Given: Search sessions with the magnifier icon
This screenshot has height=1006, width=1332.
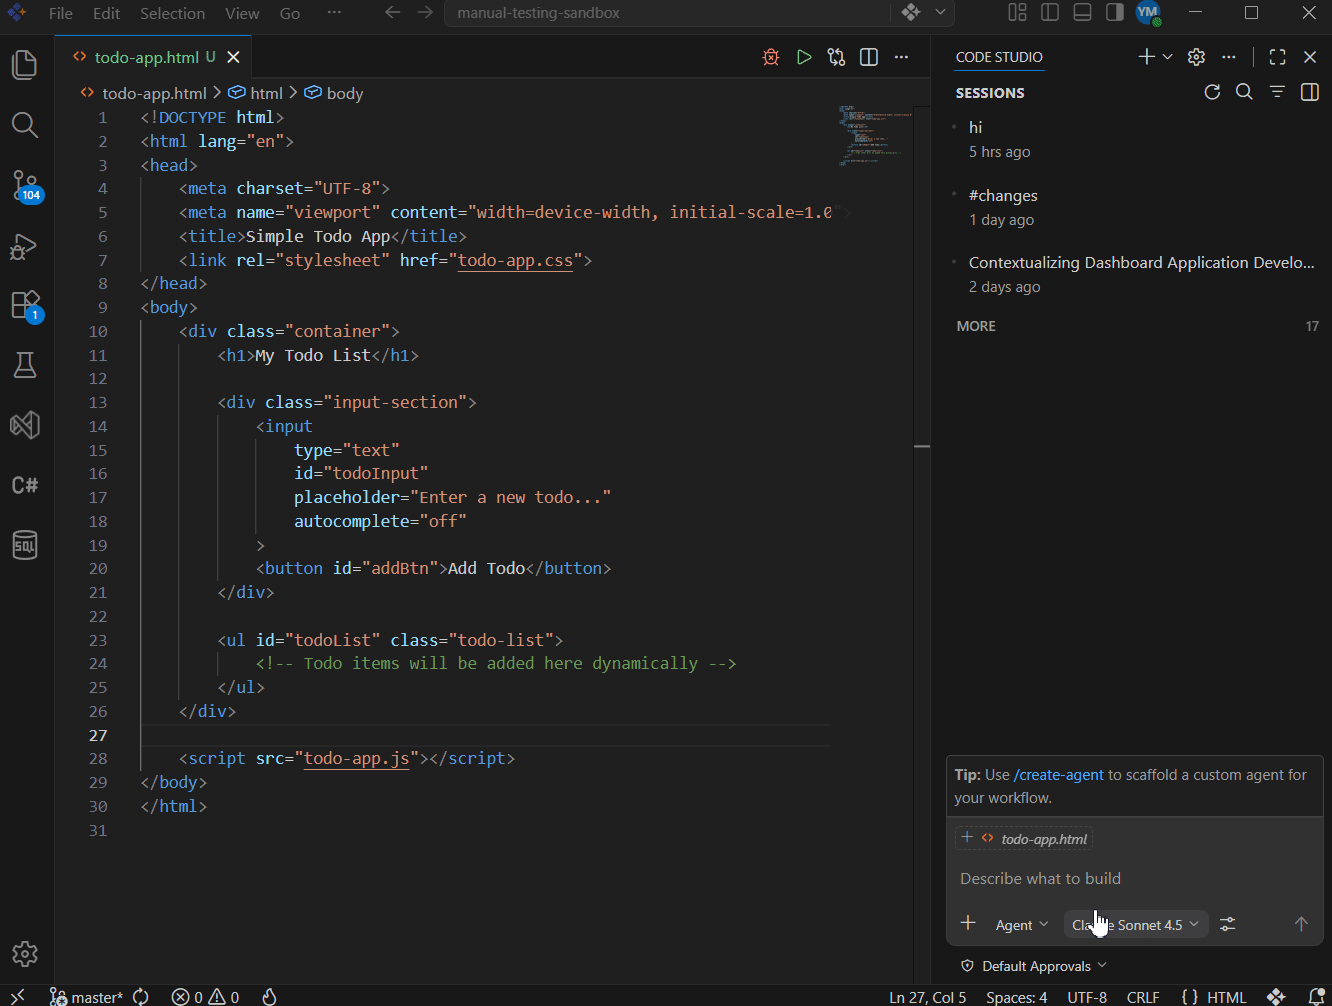Looking at the screenshot, I should click(1244, 92).
